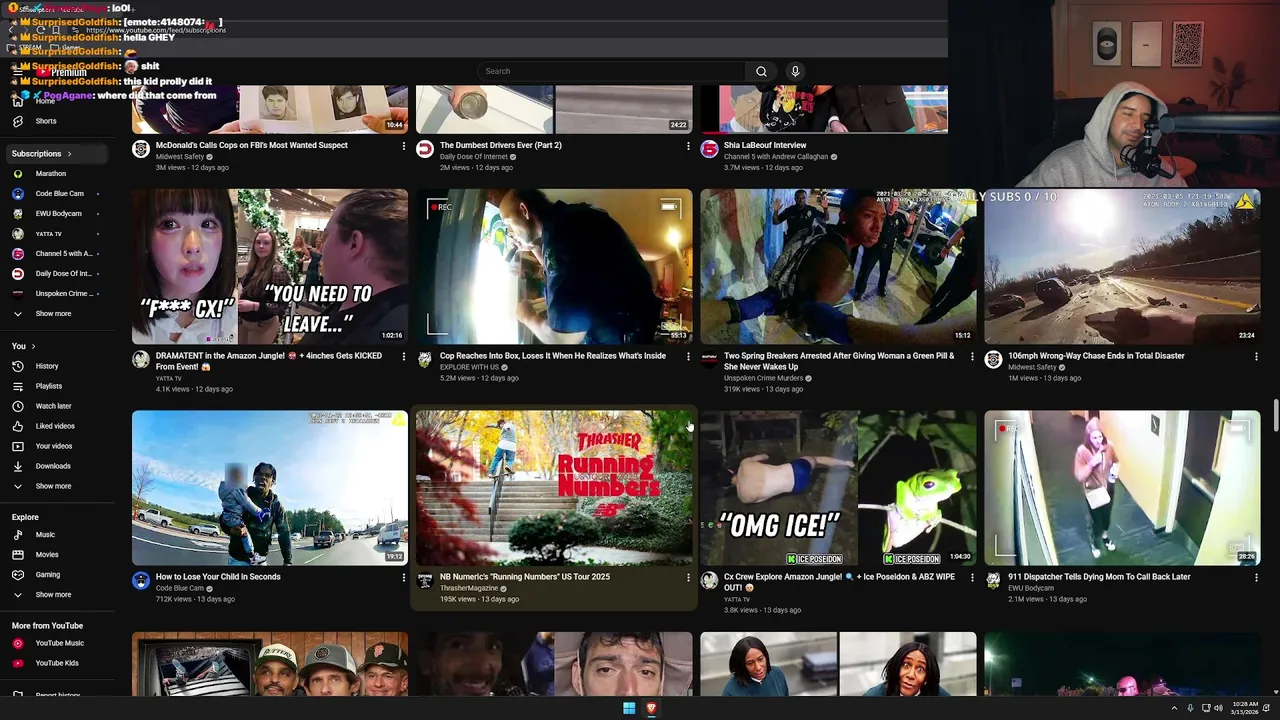Open more options for Shia LaBeouf Interview
Screen dimensions: 1280x720
point(972,146)
